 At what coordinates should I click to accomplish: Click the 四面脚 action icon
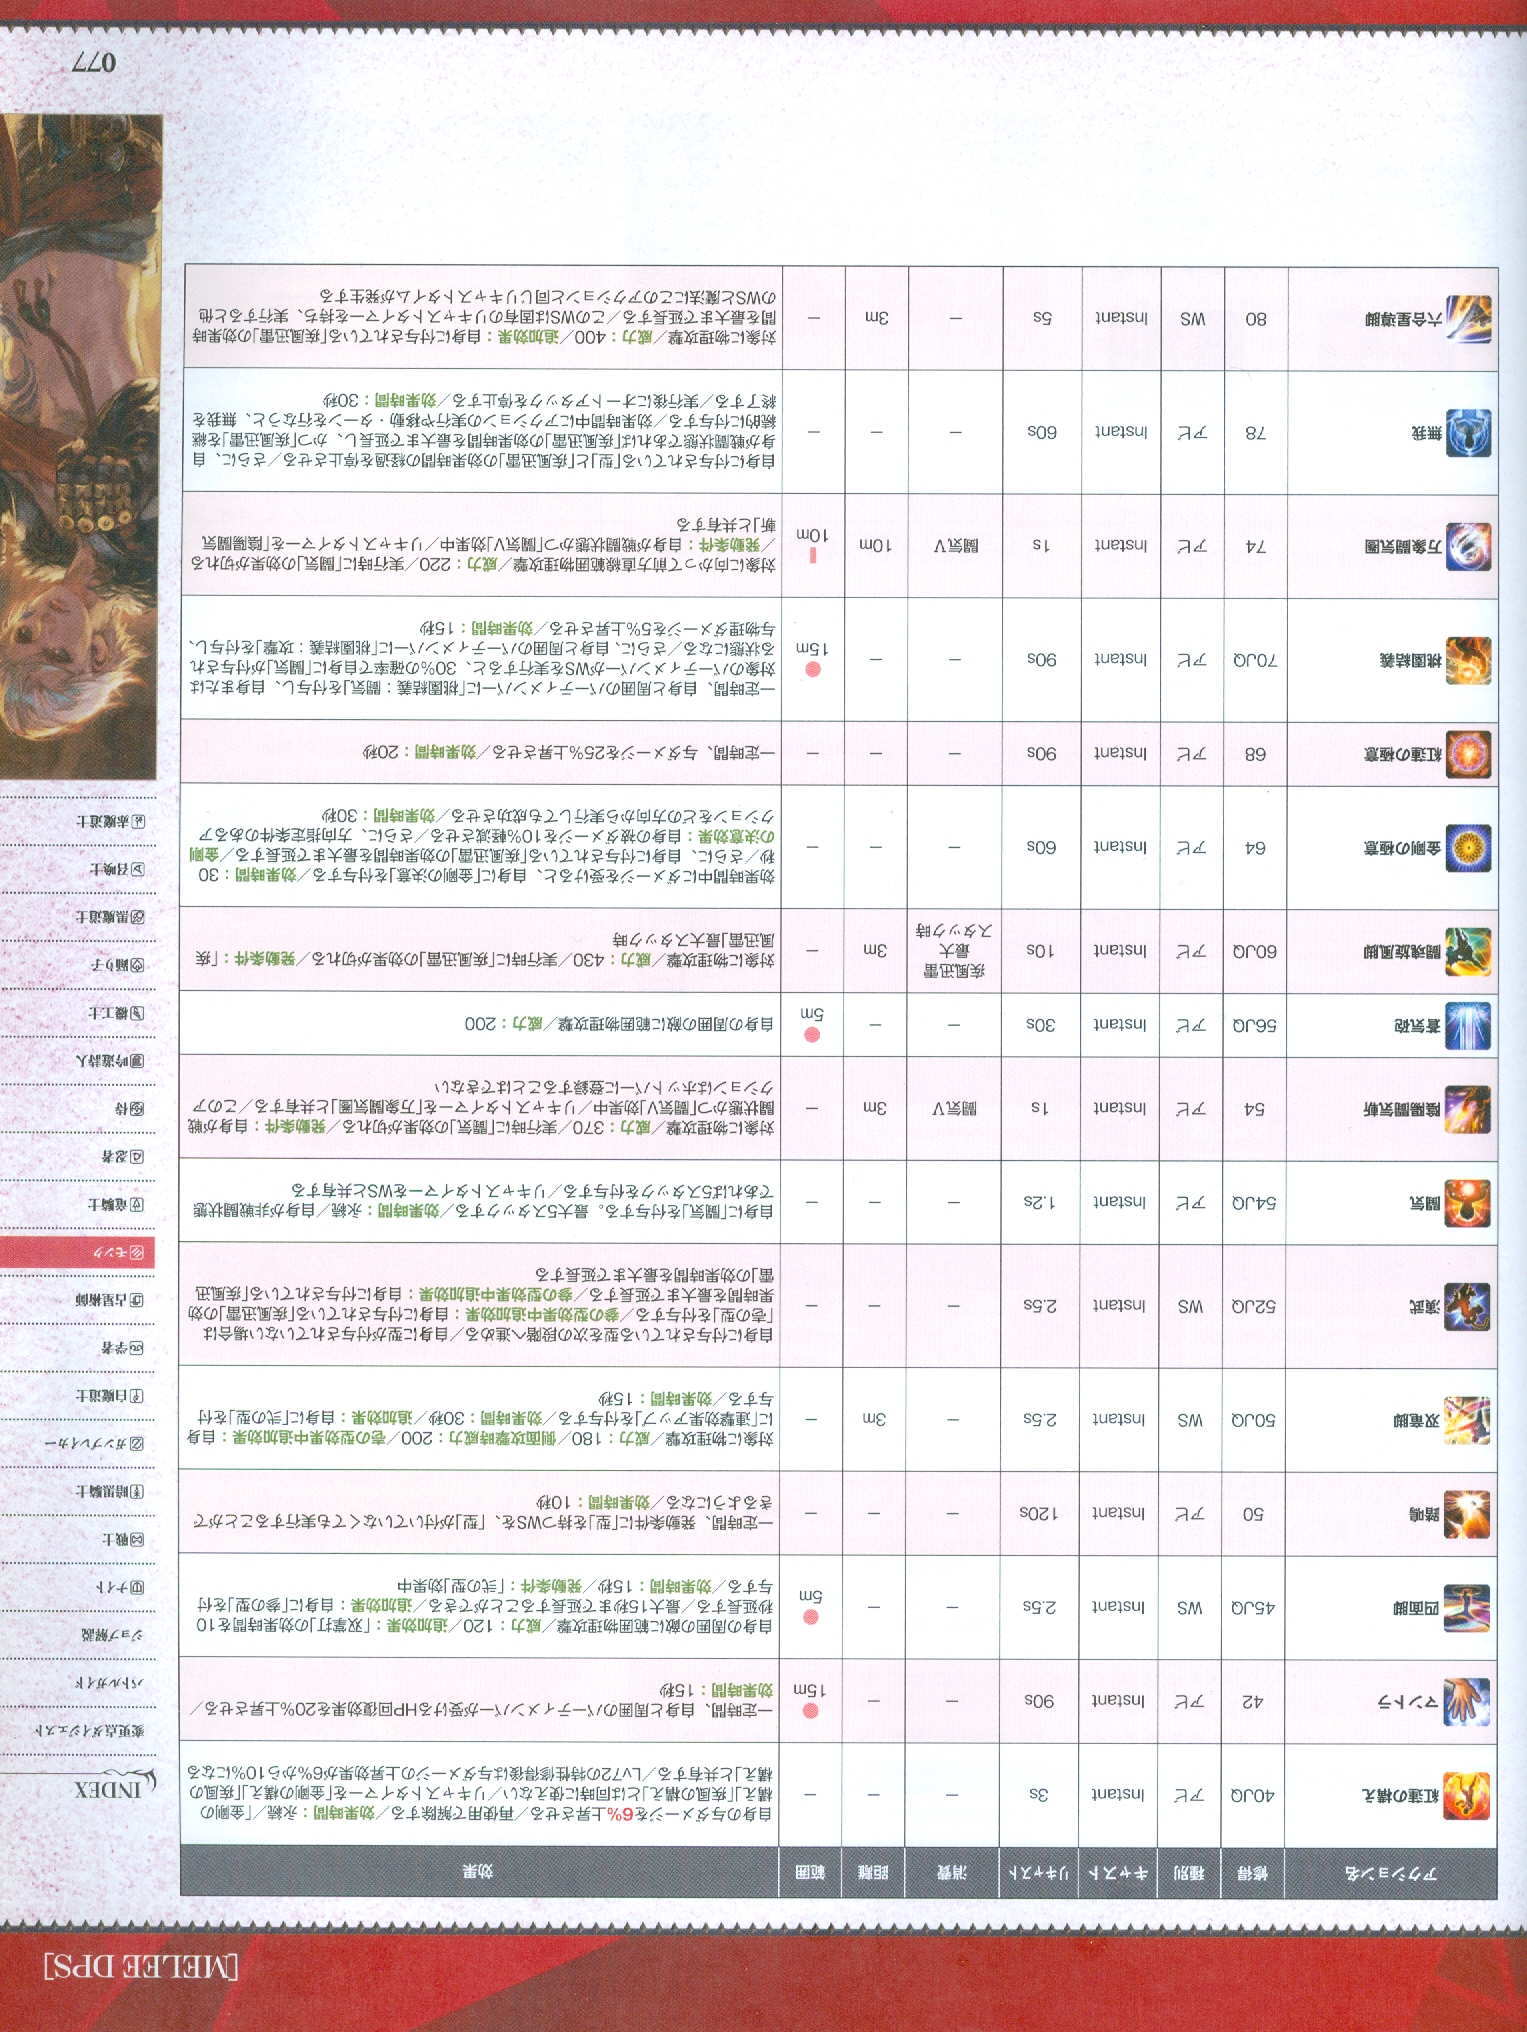tap(1467, 1608)
